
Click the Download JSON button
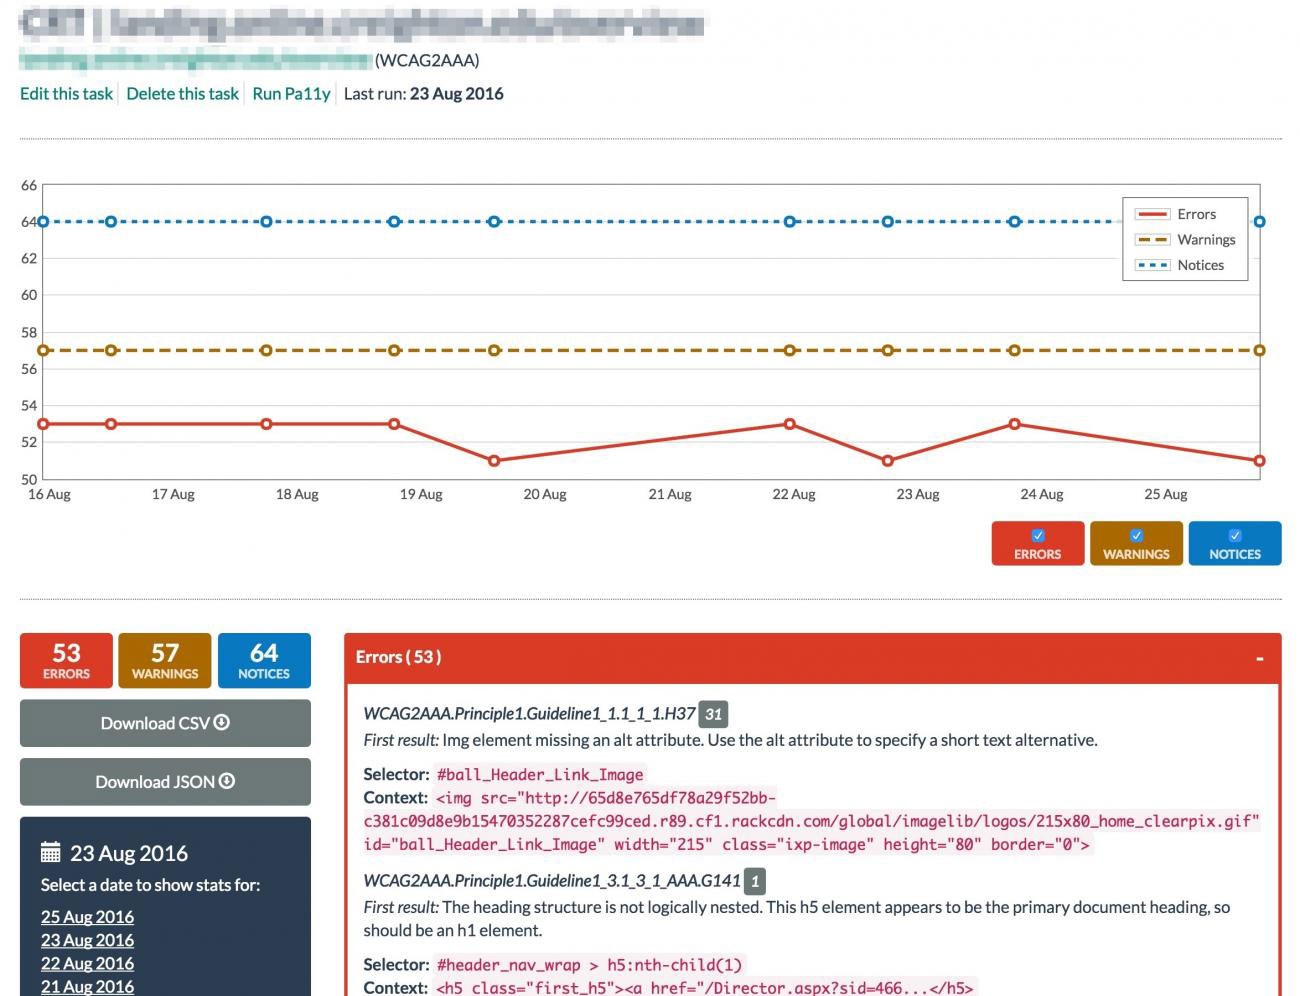tap(165, 782)
